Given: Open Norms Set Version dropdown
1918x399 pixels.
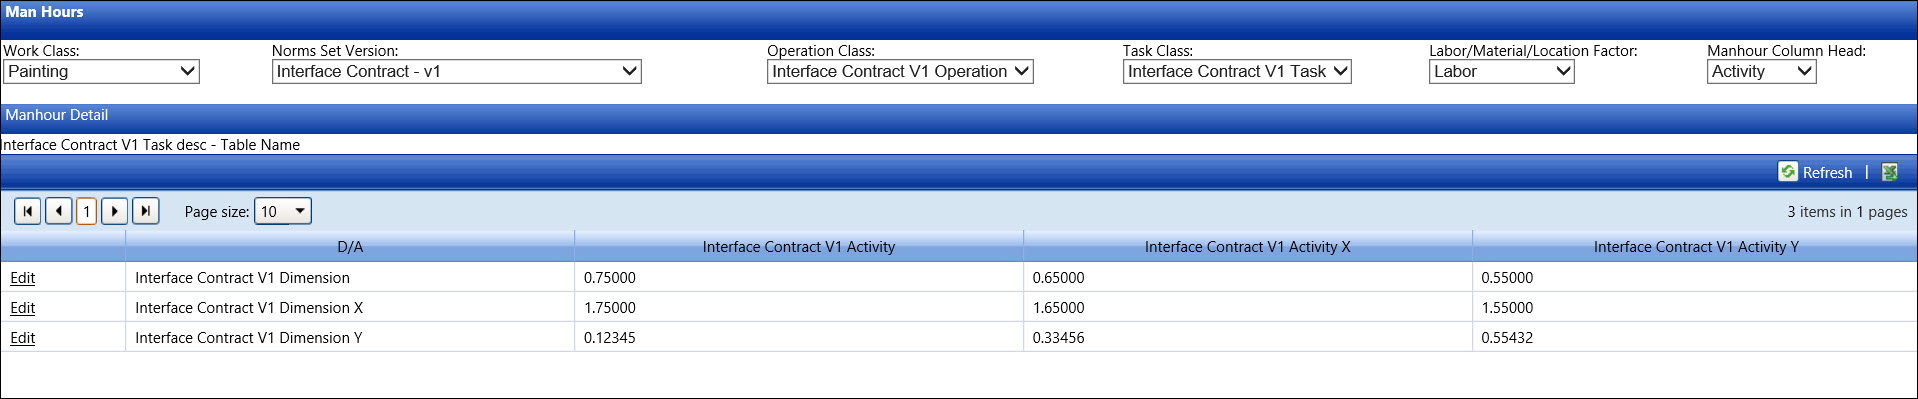Looking at the screenshot, I should (x=457, y=71).
